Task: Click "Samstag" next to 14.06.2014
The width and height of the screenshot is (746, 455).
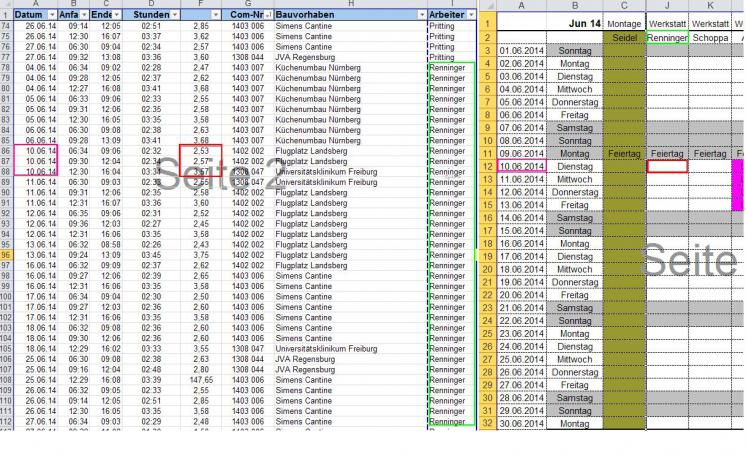Action: [x=575, y=218]
